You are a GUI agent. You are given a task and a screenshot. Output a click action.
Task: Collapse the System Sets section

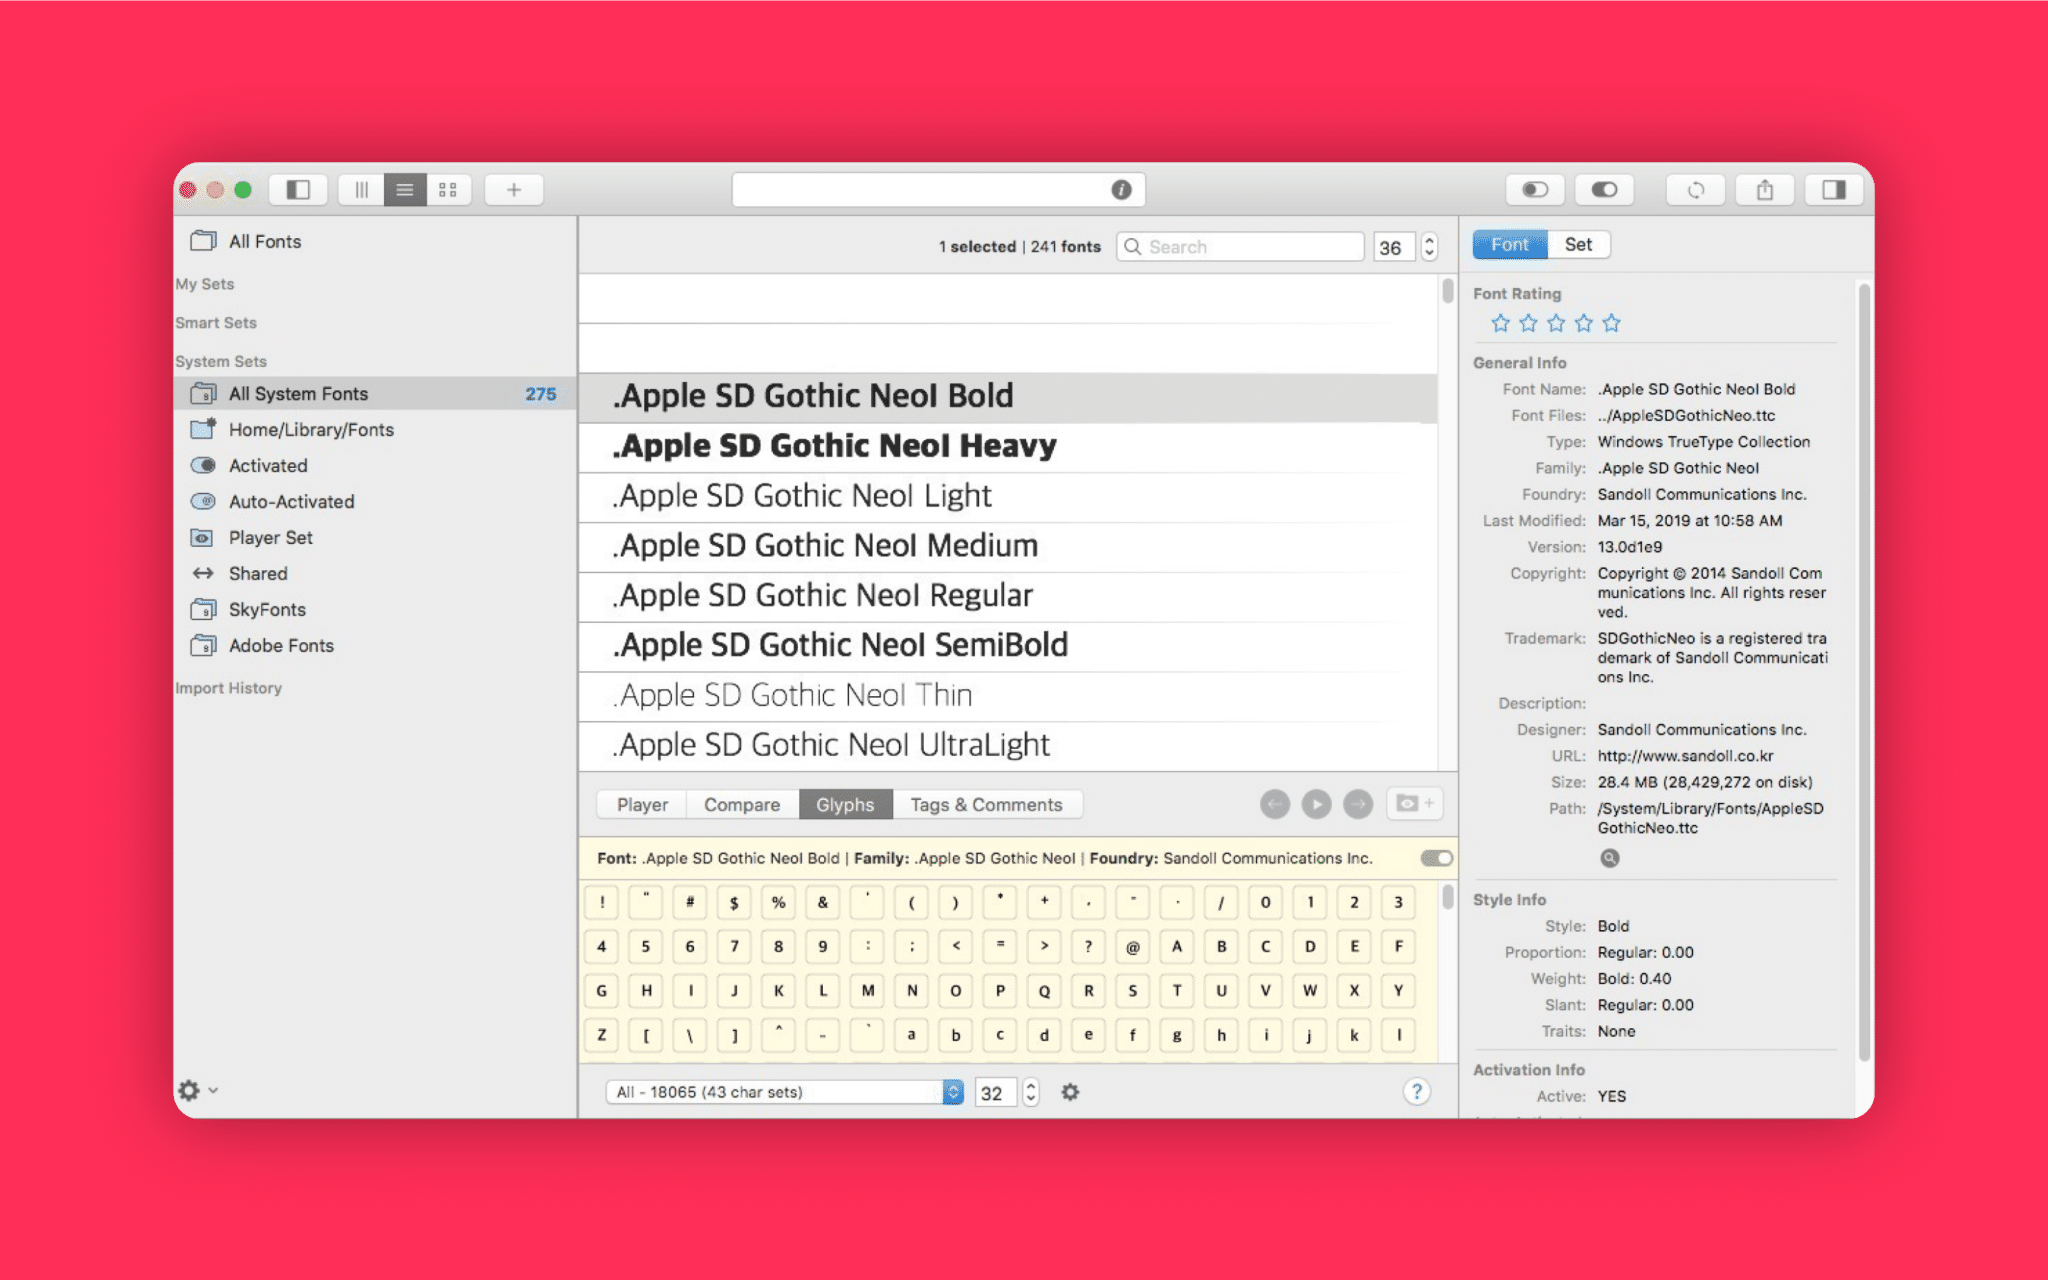click(221, 362)
